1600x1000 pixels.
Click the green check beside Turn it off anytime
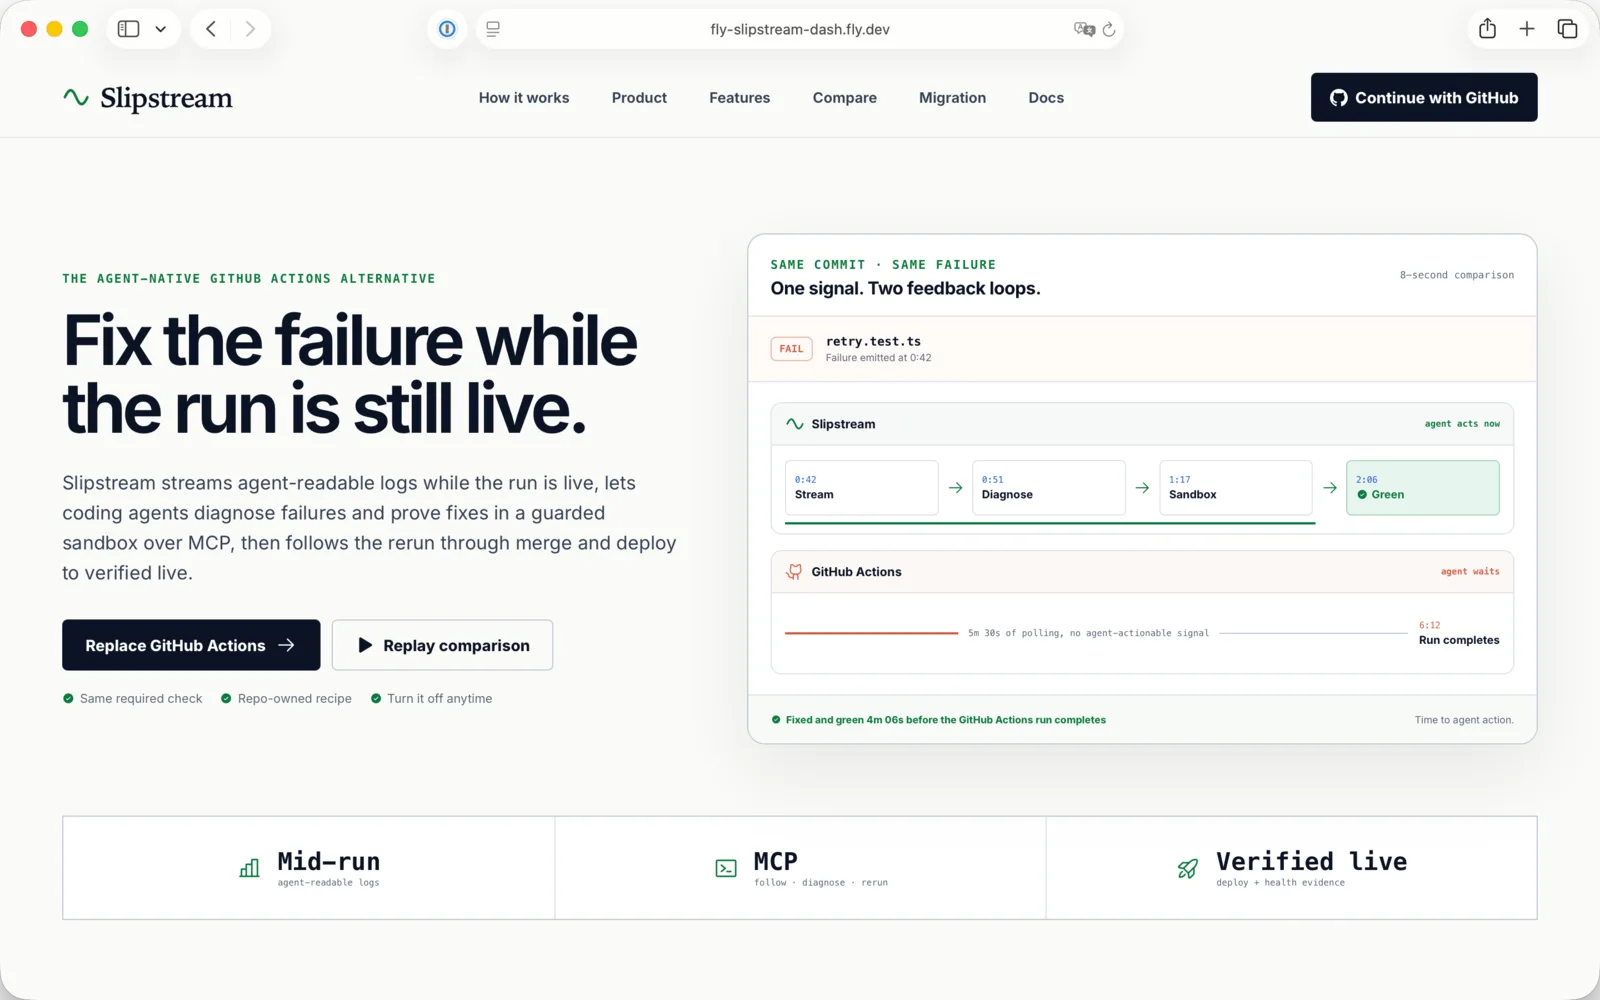pos(376,698)
